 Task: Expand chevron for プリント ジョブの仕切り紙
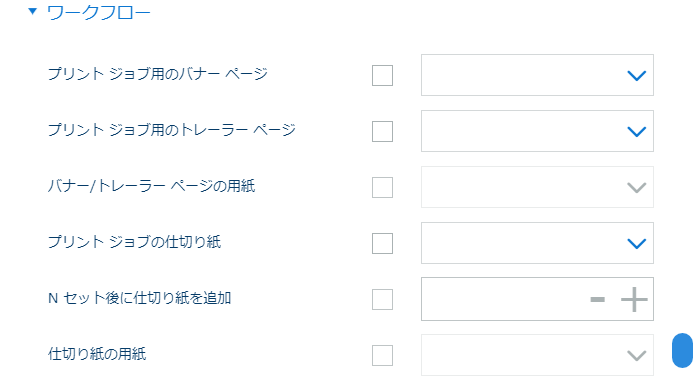coord(636,243)
